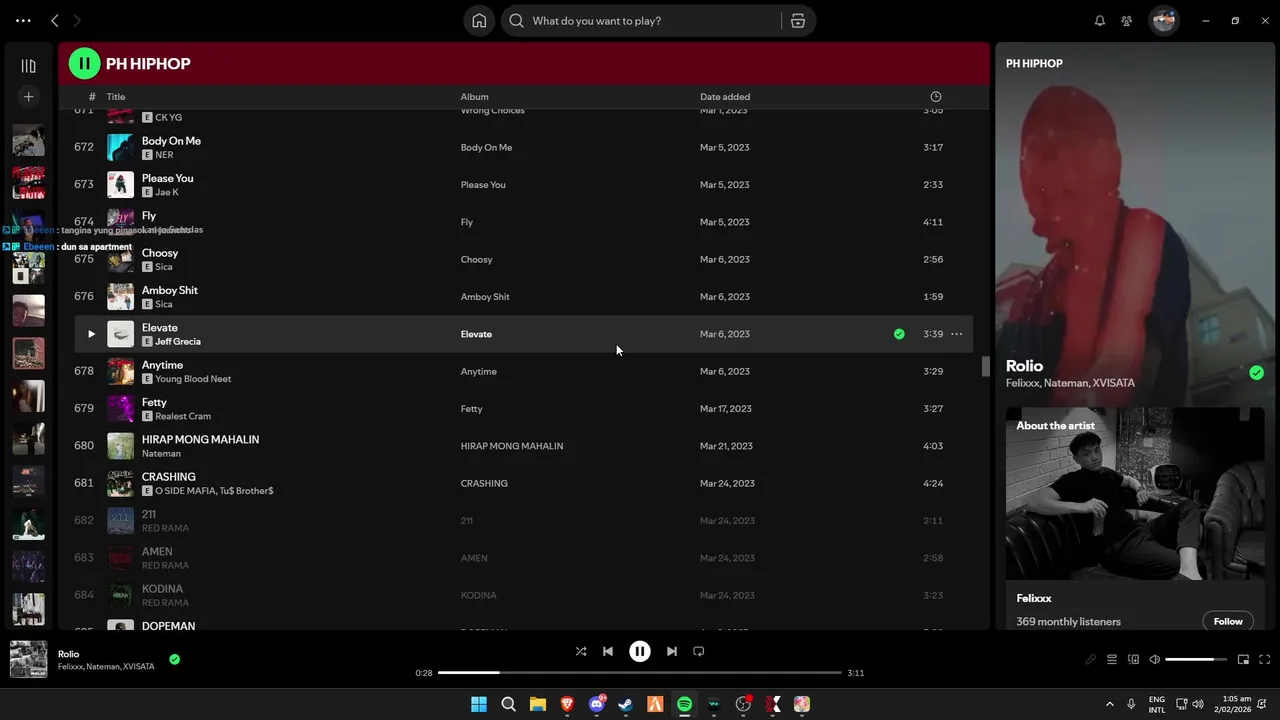This screenshot has width=1280, height=720.
Task: Play the Elevate track from its row
Action: [x=91, y=334]
